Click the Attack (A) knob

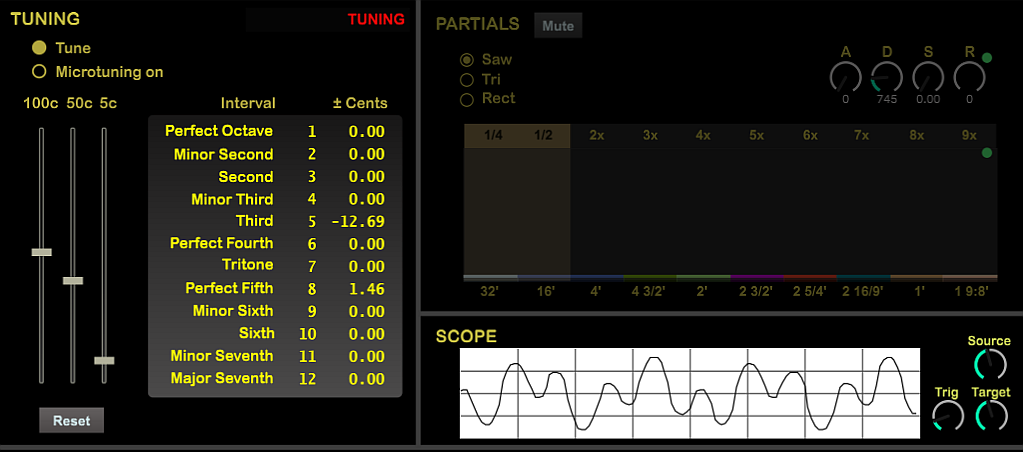(x=846, y=78)
